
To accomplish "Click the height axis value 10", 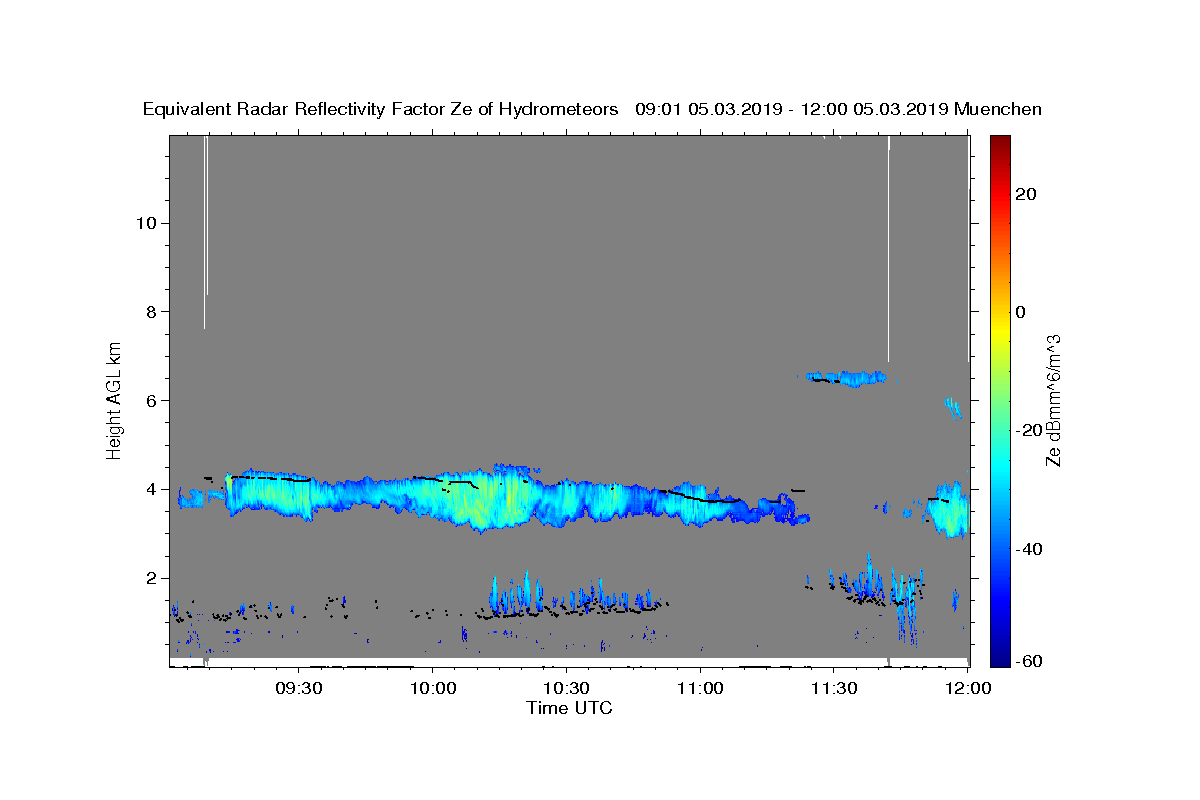I will click(x=145, y=223).
